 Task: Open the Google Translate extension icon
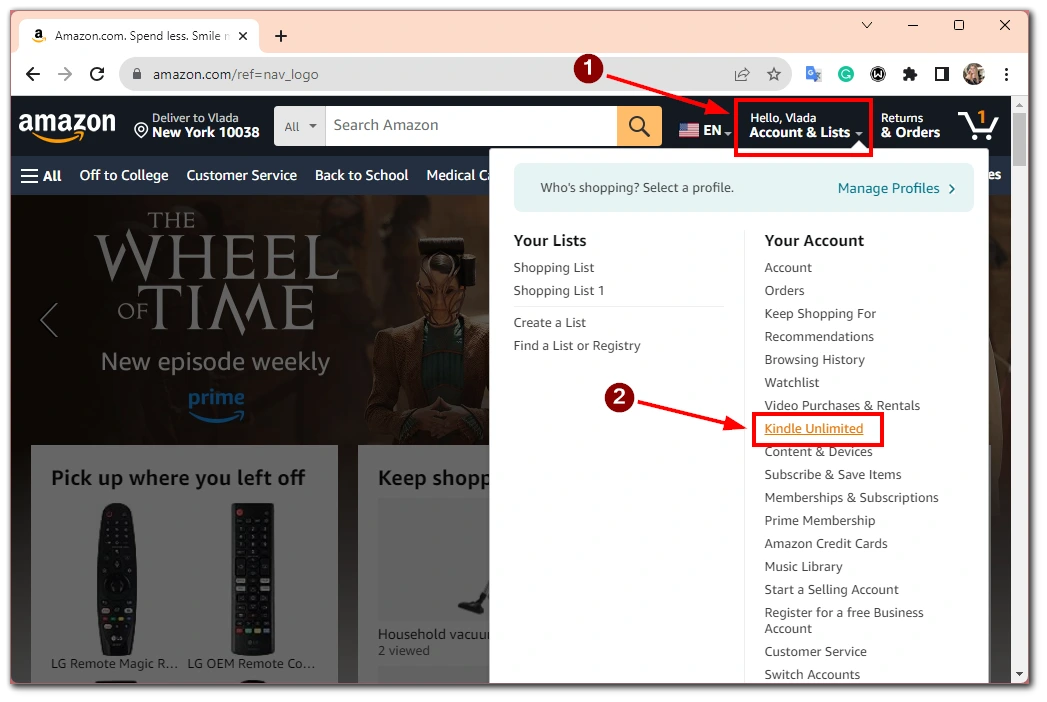coord(813,74)
